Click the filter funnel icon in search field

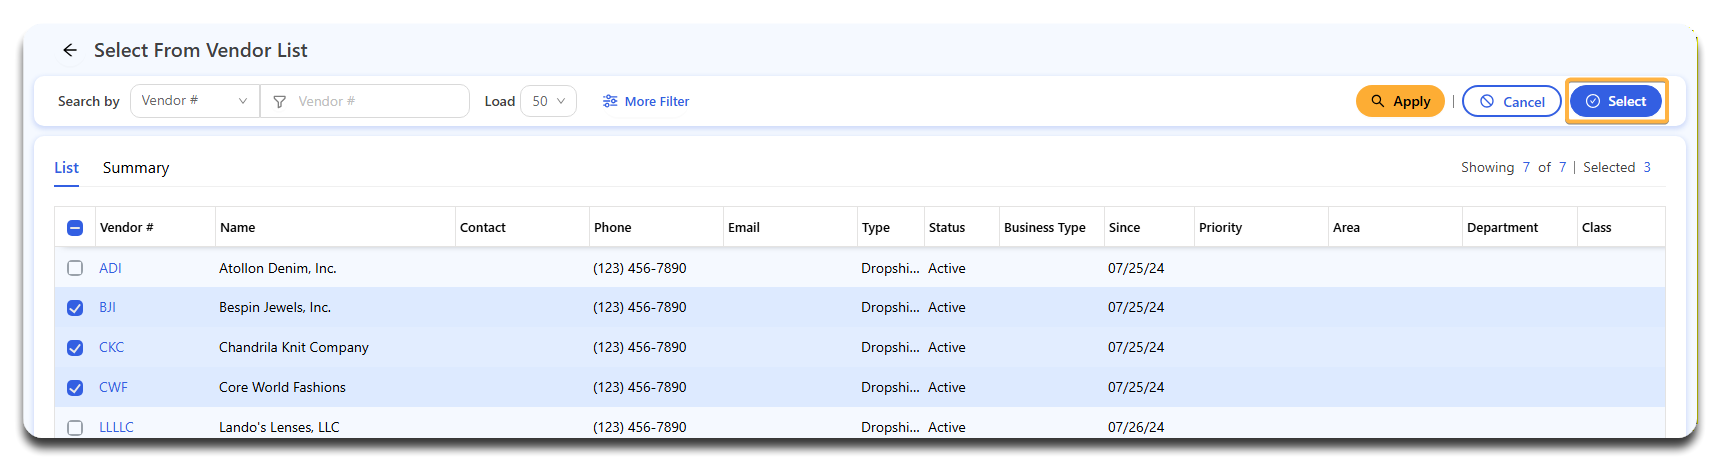click(280, 102)
